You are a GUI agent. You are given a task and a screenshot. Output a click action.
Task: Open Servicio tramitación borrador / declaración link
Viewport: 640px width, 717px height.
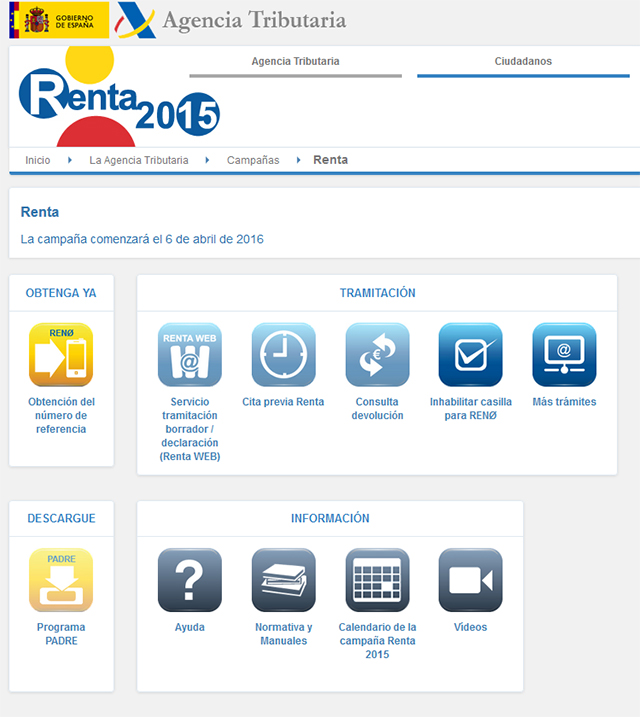click(x=190, y=429)
